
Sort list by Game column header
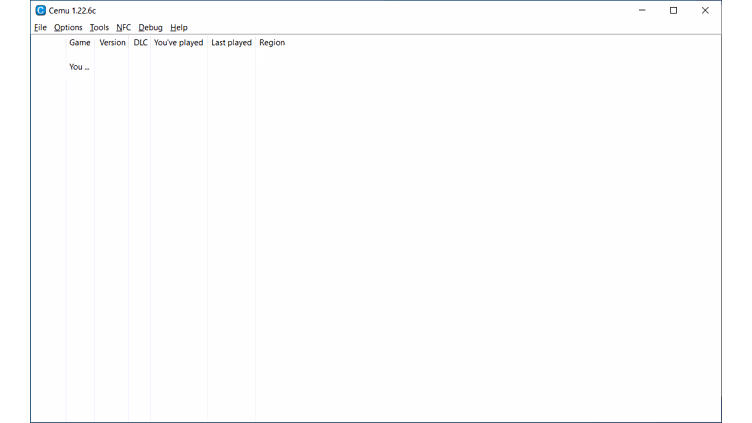pyautogui.click(x=80, y=43)
